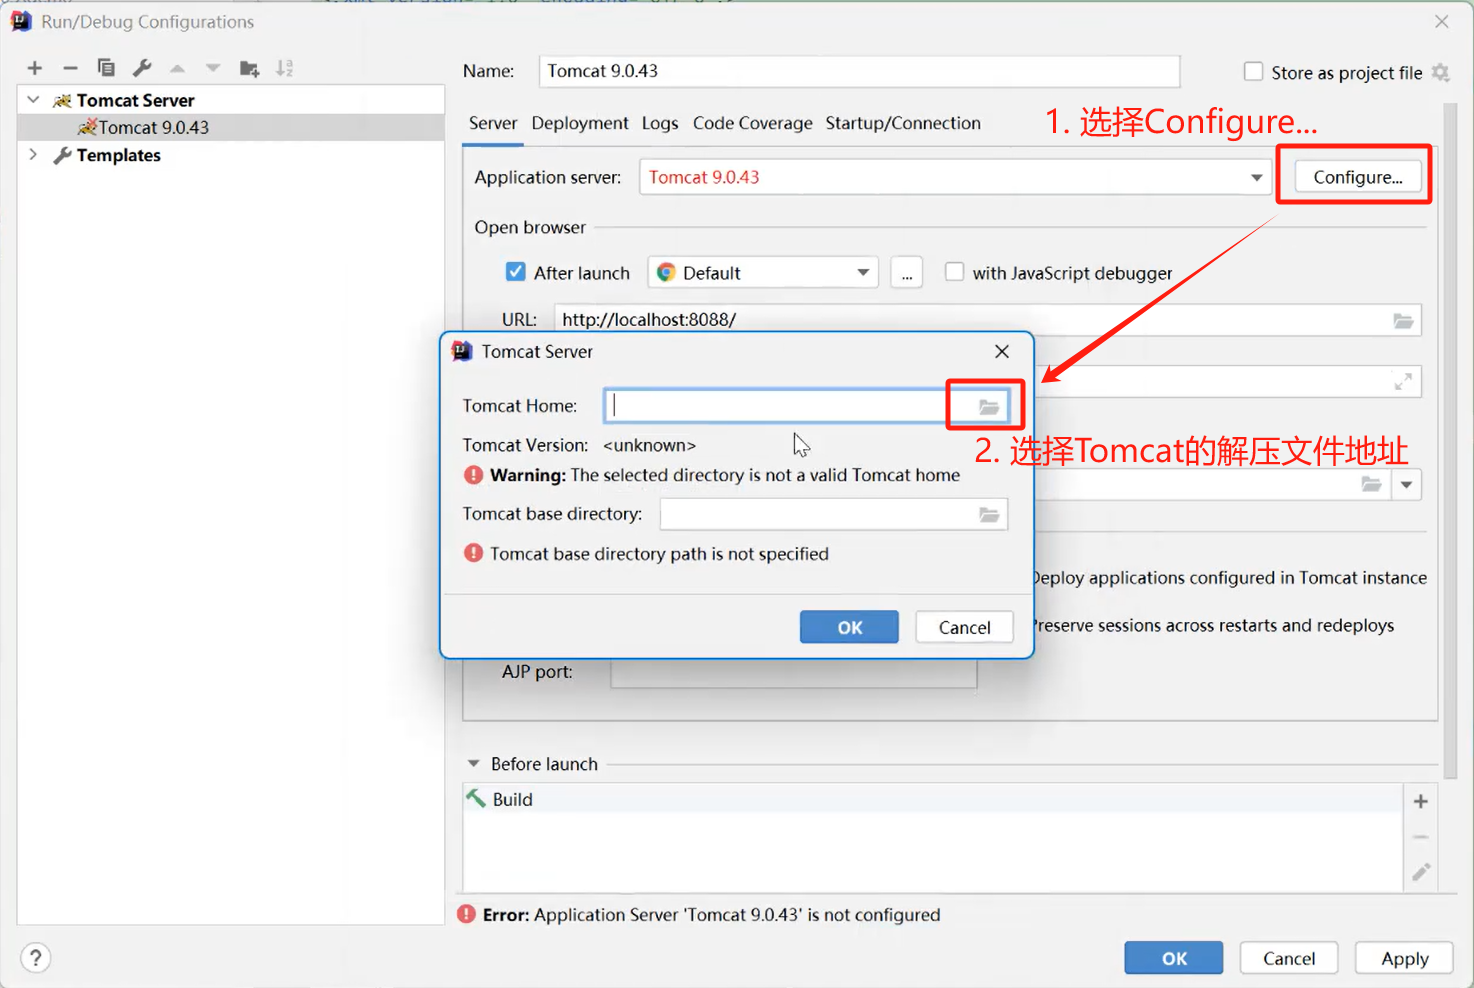
Task: Click inside the URL input field
Action: [x=800, y=319]
